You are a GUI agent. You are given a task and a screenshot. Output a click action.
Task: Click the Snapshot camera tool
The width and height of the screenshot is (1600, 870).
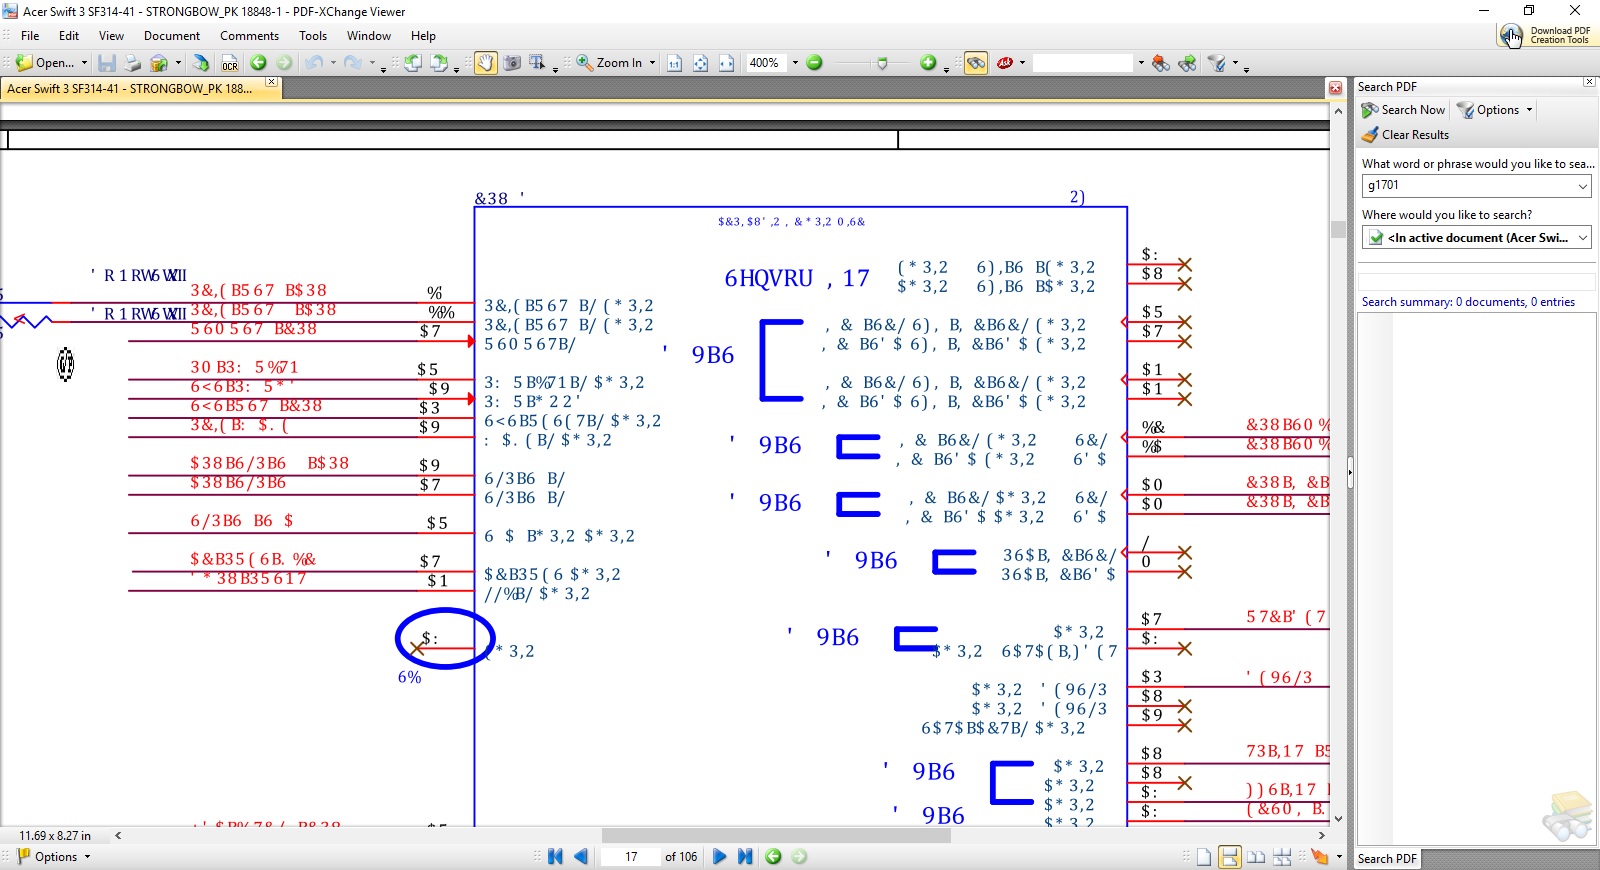pos(512,63)
